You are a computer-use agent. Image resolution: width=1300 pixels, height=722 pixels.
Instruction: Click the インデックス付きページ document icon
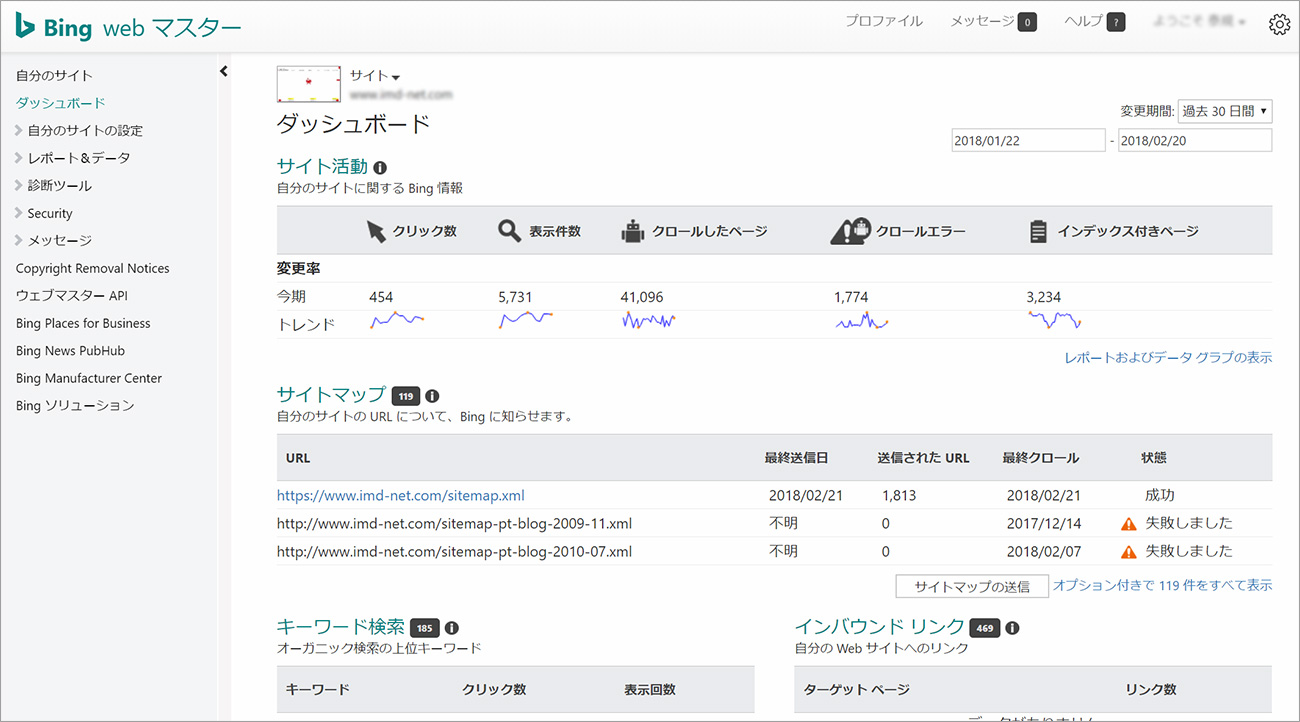click(1037, 231)
